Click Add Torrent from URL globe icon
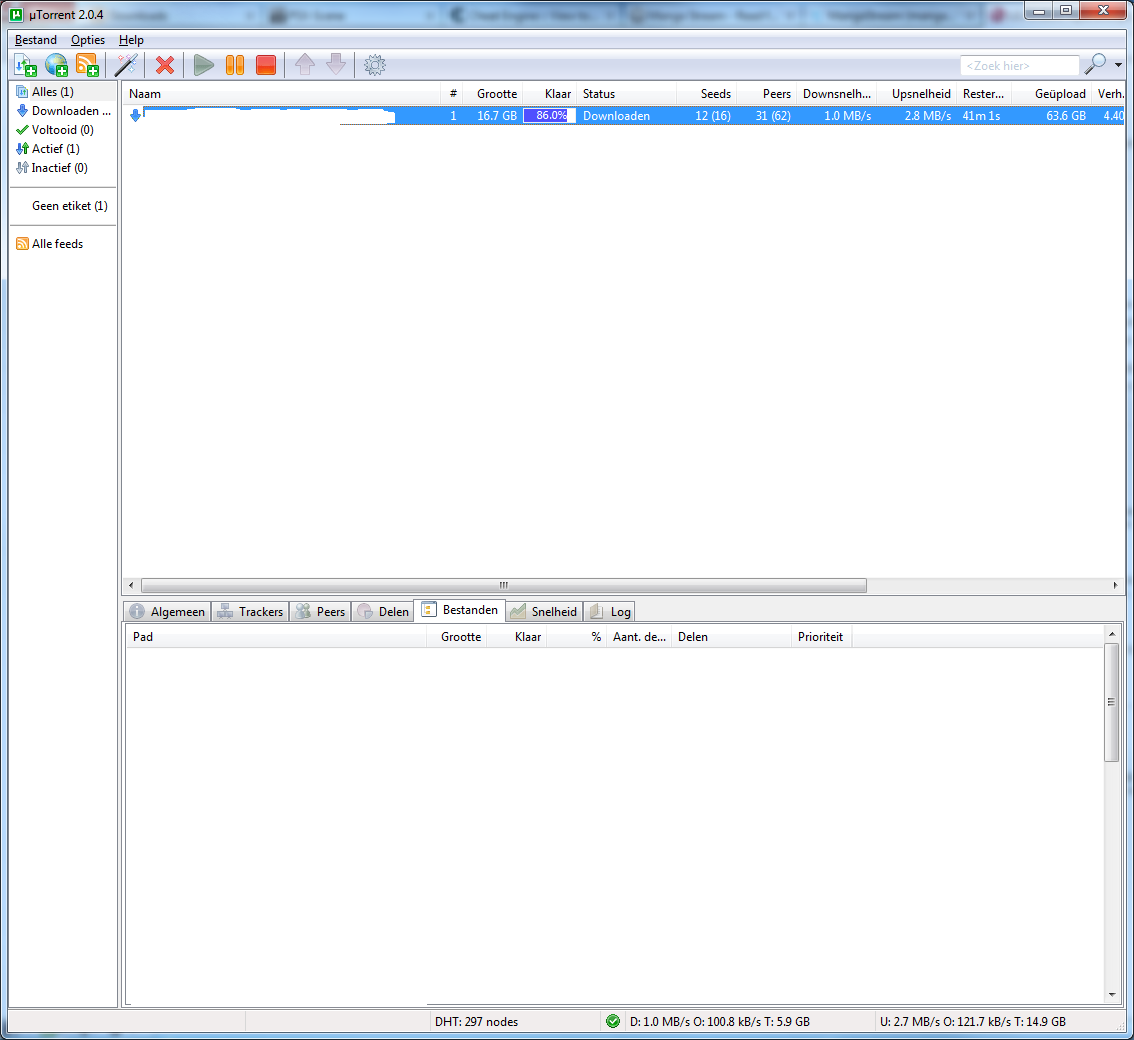 [57, 65]
